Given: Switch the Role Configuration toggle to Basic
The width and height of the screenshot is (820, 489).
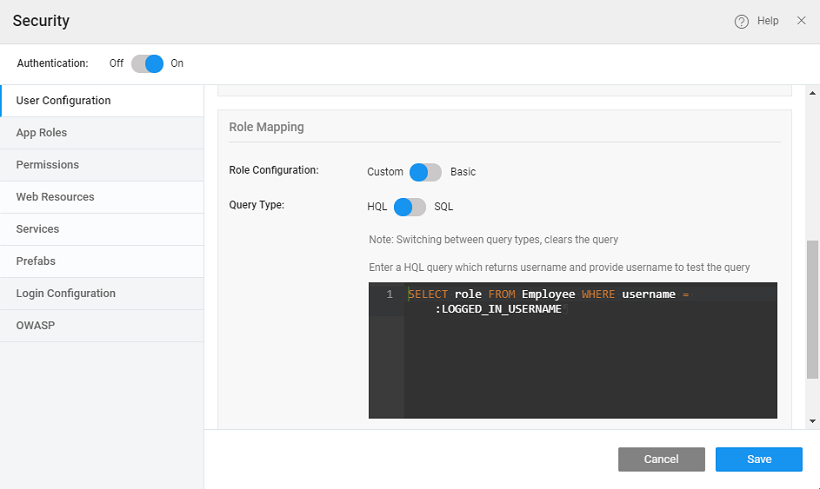Looking at the screenshot, I should [424, 172].
